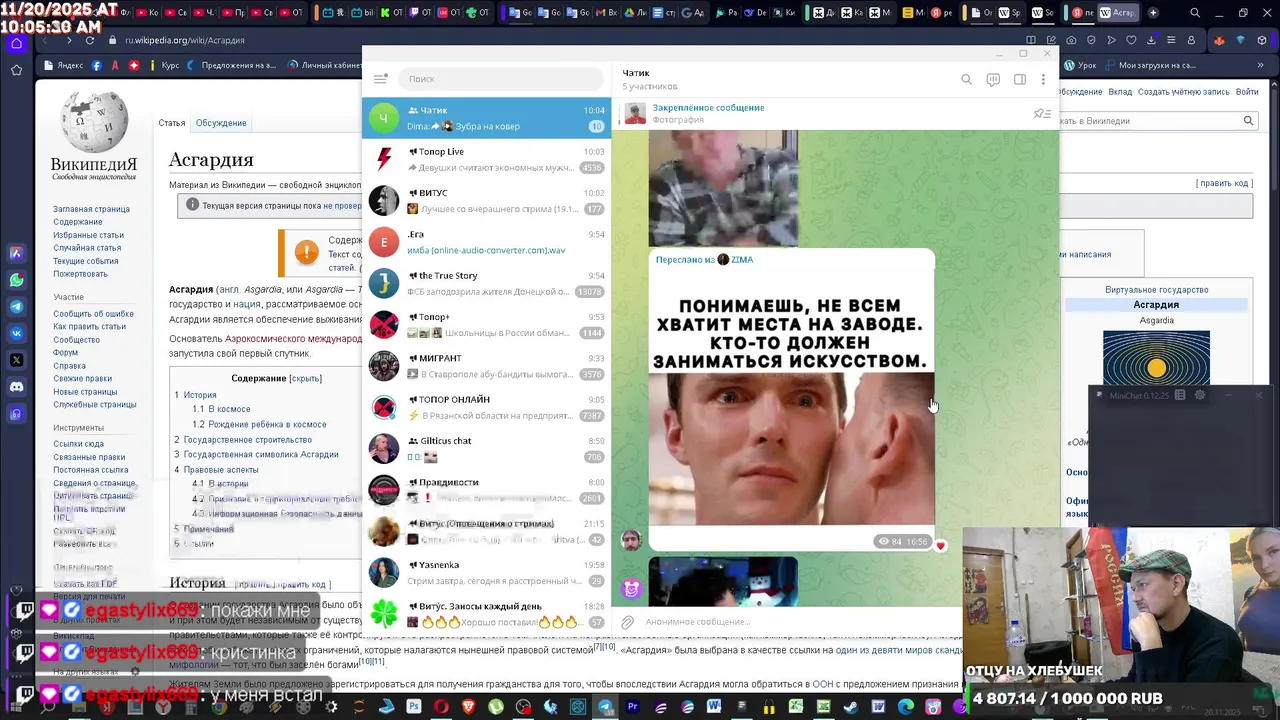
Task: Go forward with browser forward arrow
Action: [x=68, y=40]
